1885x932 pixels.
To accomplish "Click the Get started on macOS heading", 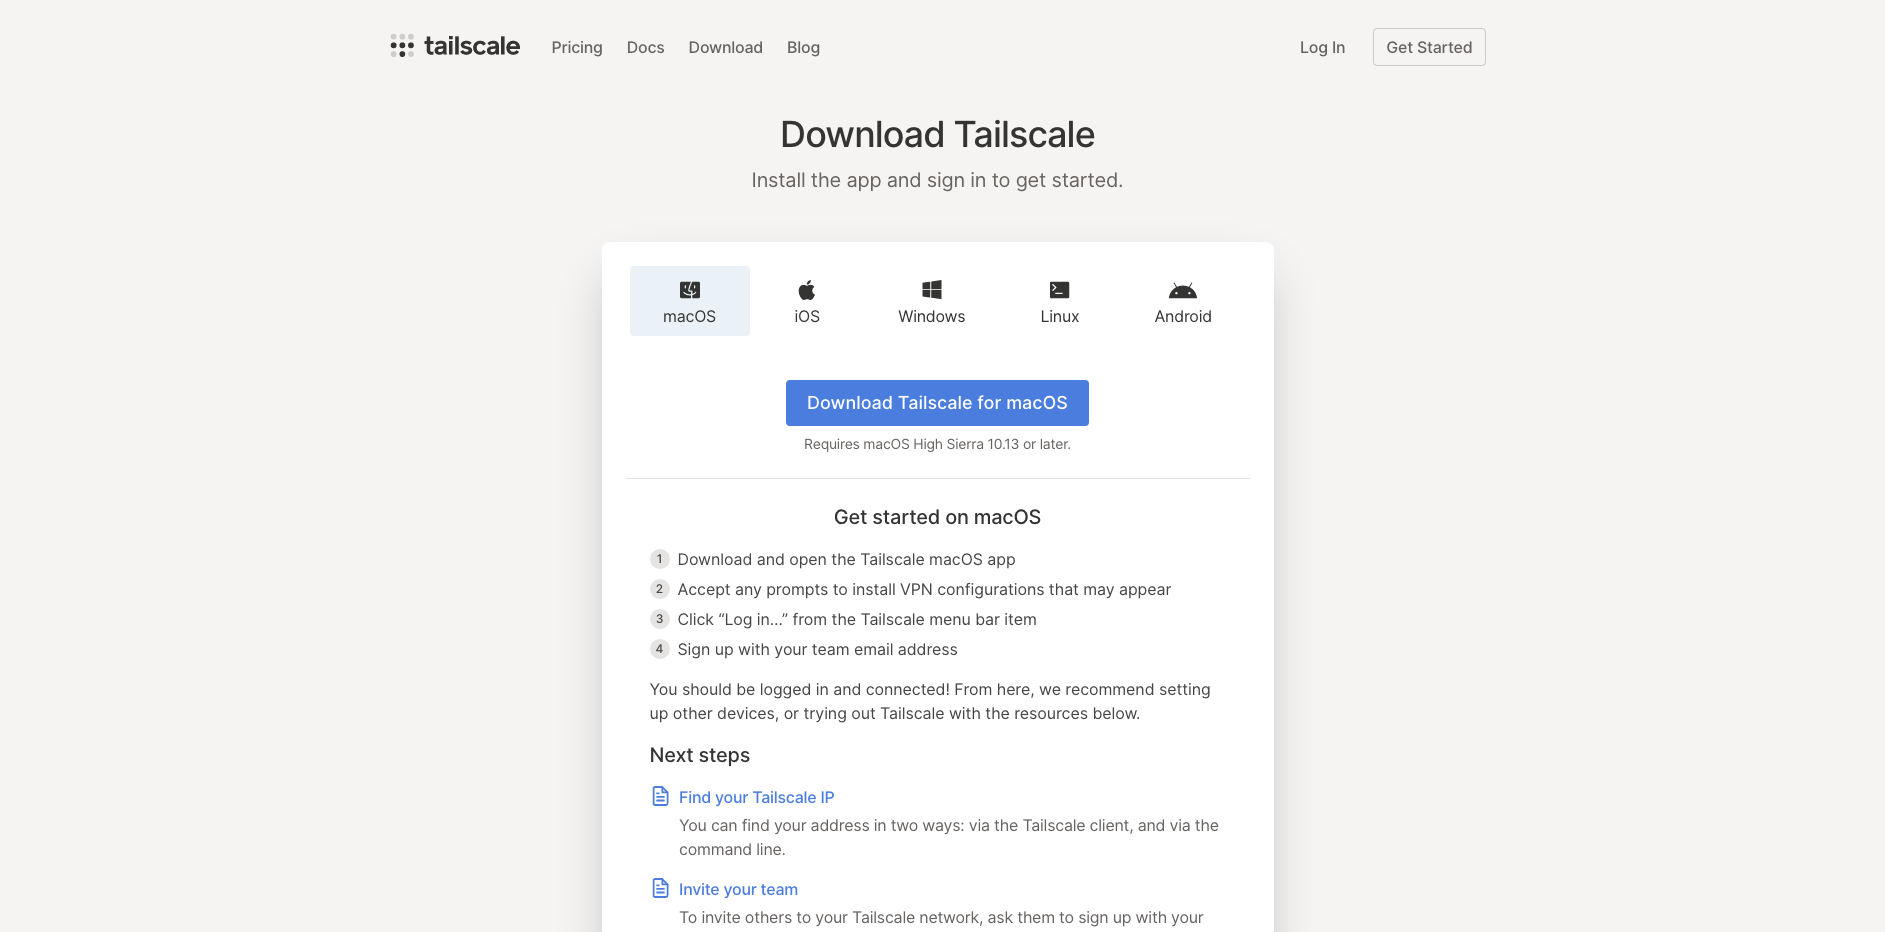I will point(937,517).
